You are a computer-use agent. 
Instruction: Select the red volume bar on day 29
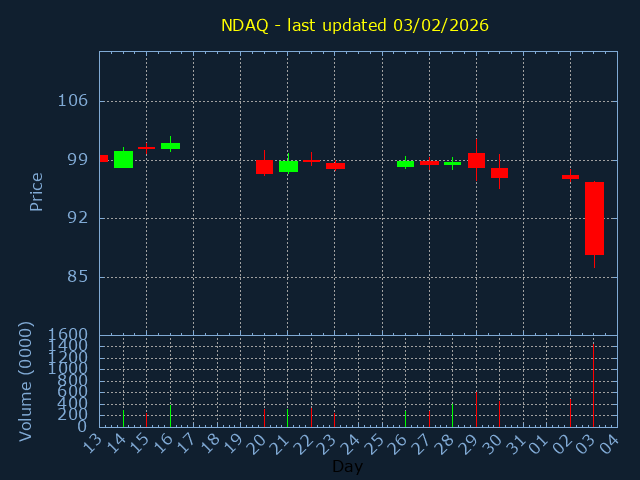click(476, 409)
